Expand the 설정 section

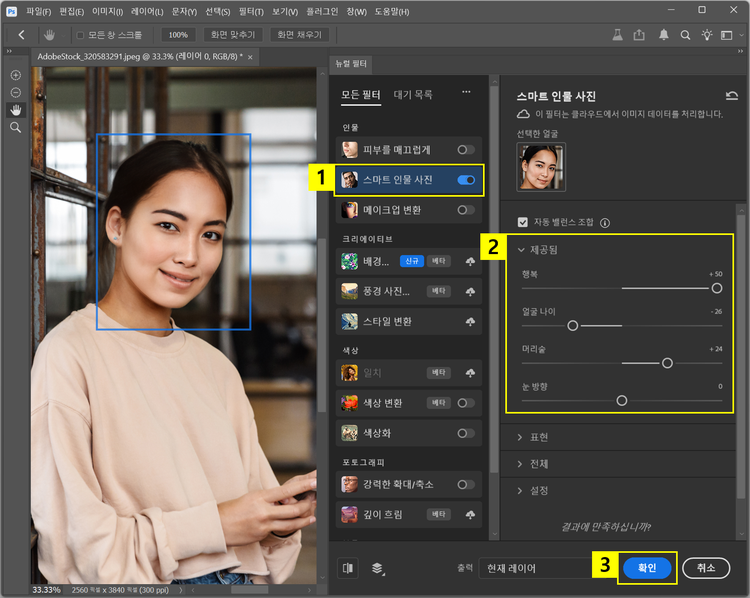(x=538, y=491)
